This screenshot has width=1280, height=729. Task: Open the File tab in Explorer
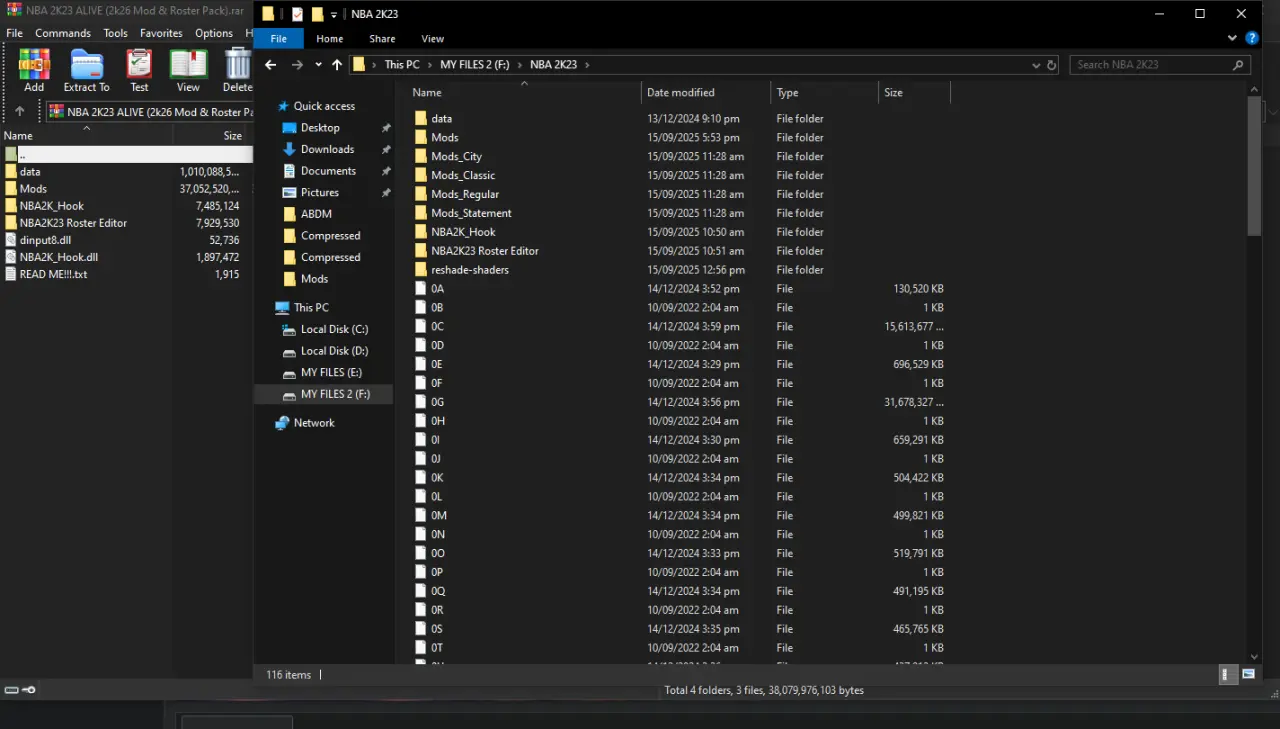click(279, 39)
